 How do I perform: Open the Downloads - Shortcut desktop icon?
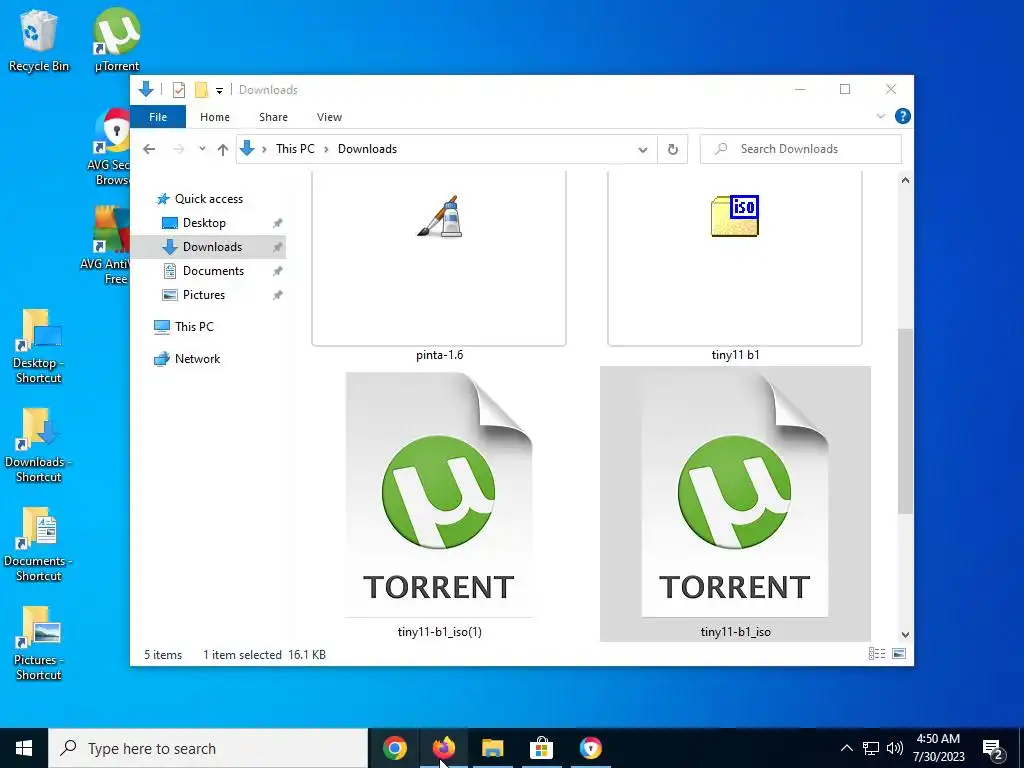click(x=38, y=445)
